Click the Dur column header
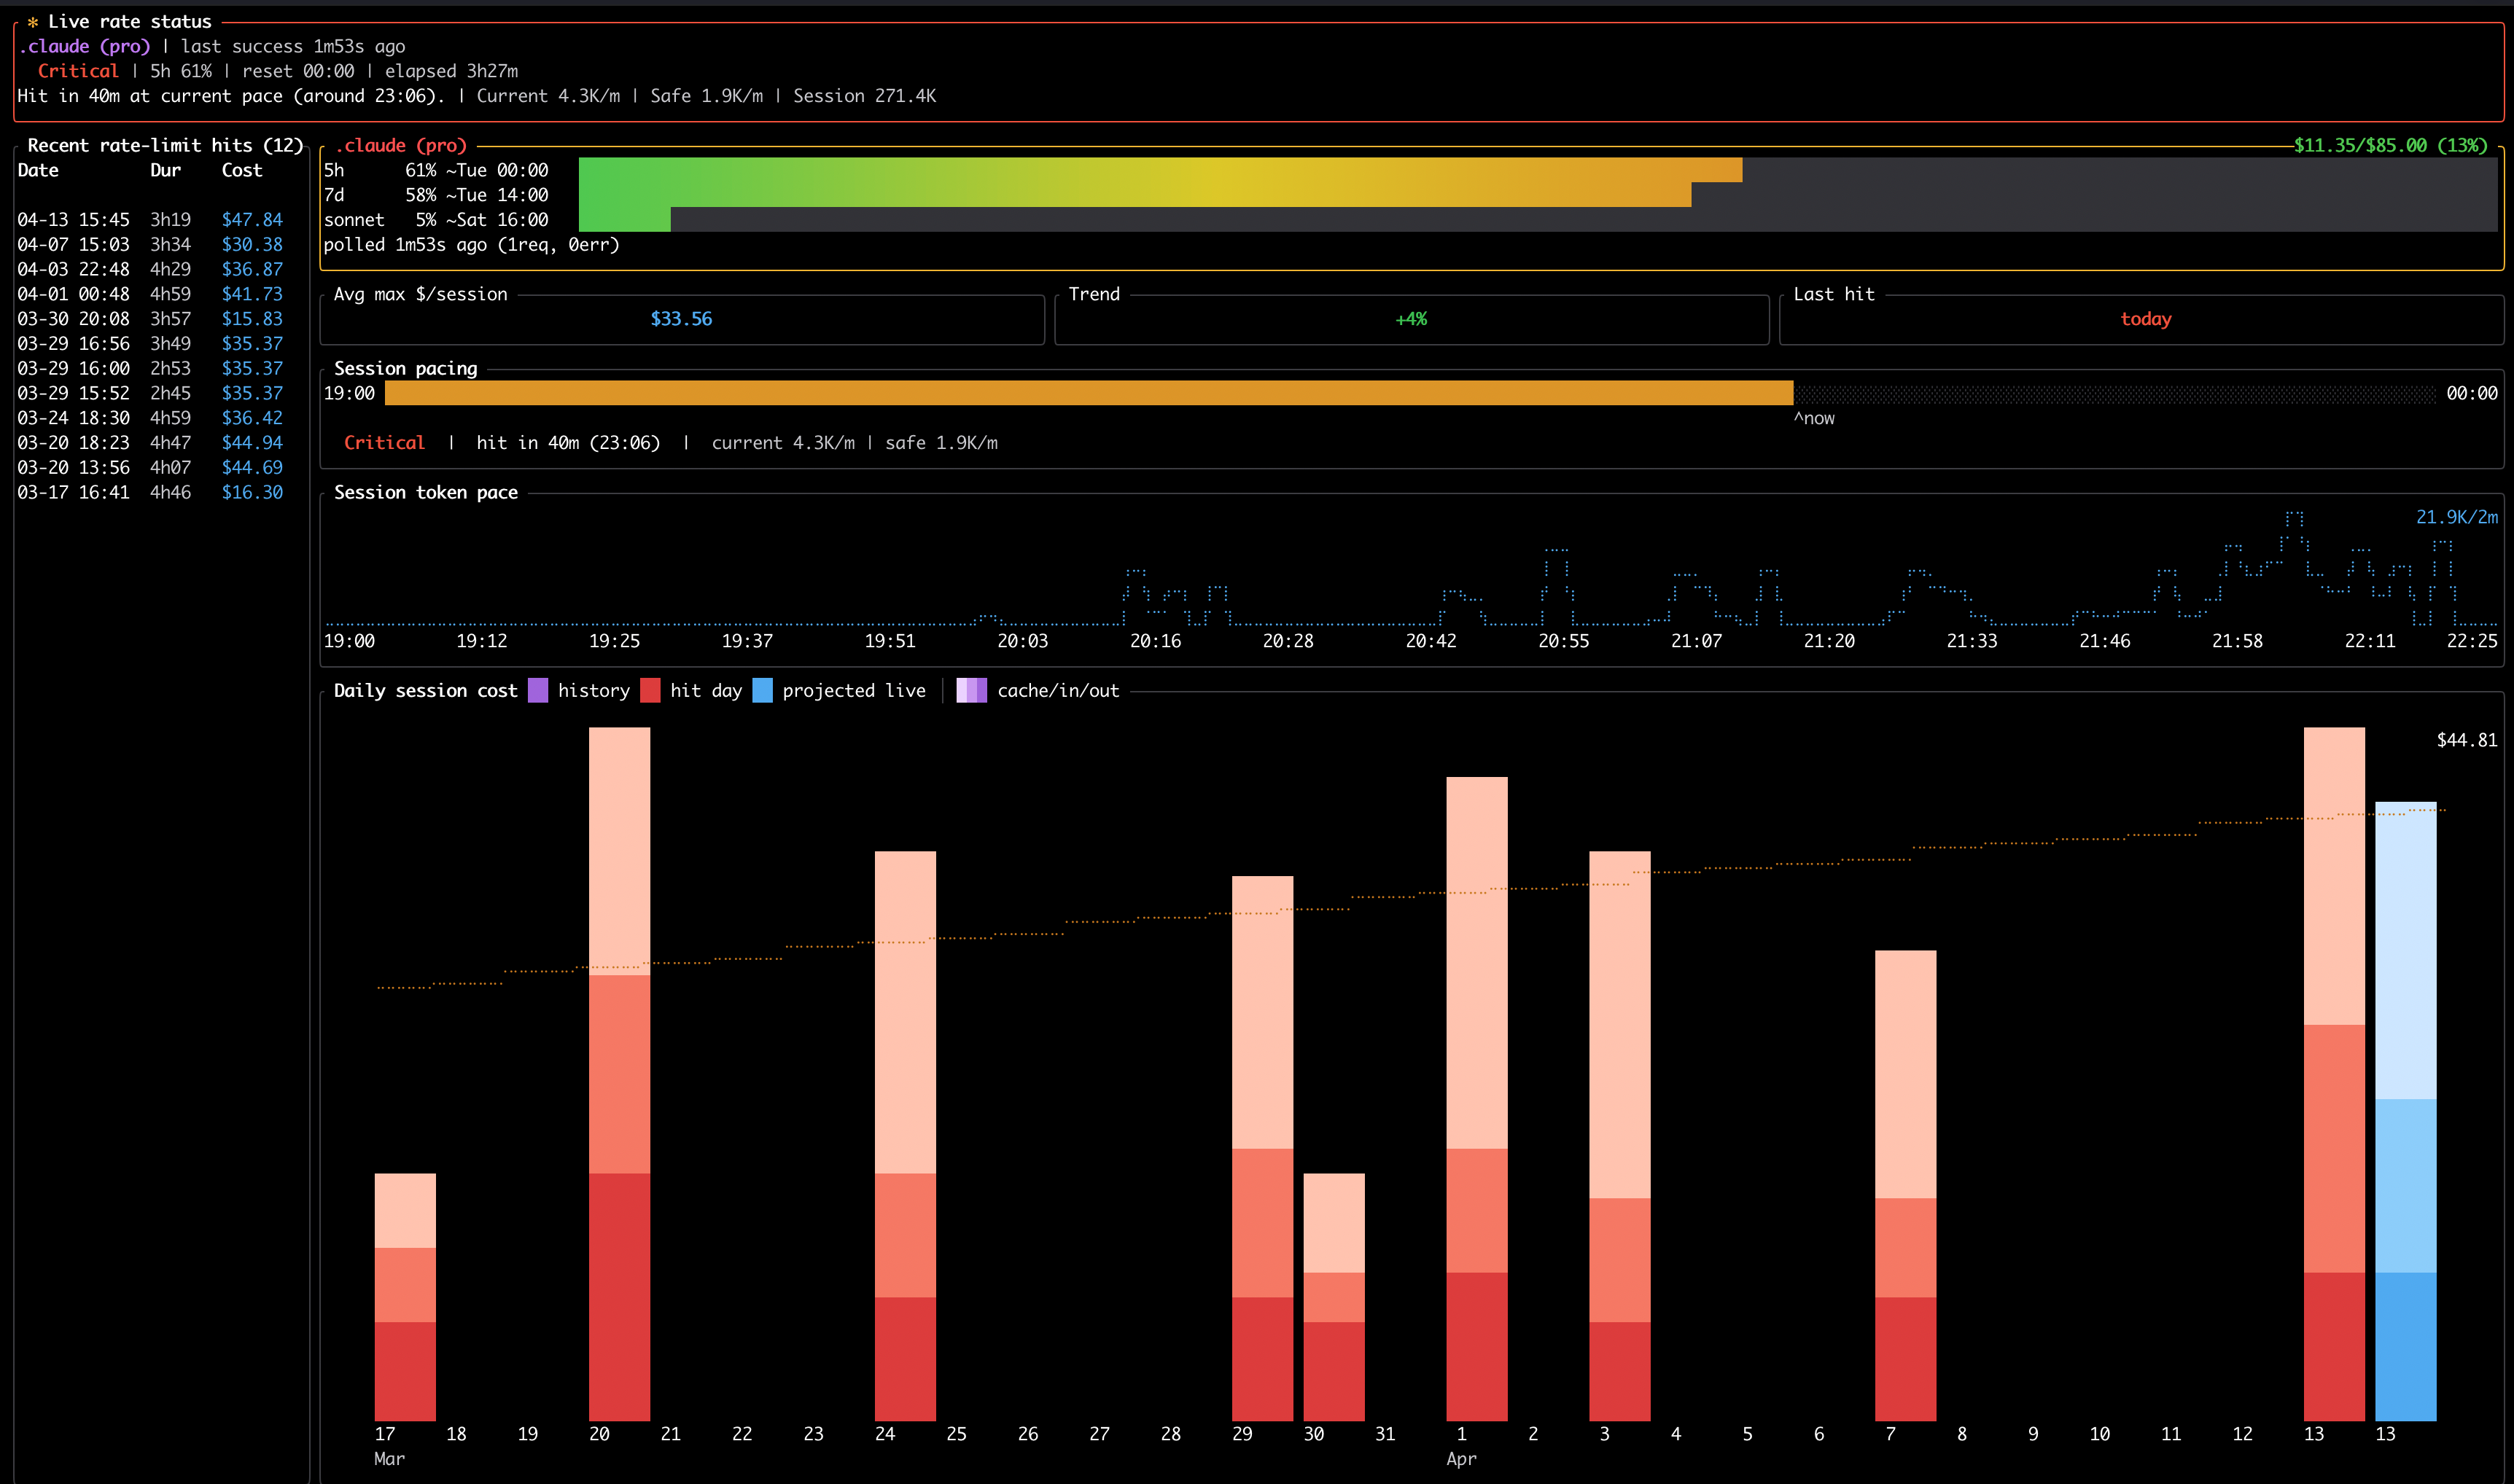The image size is (2514, 1484). (x=166, y=170)
